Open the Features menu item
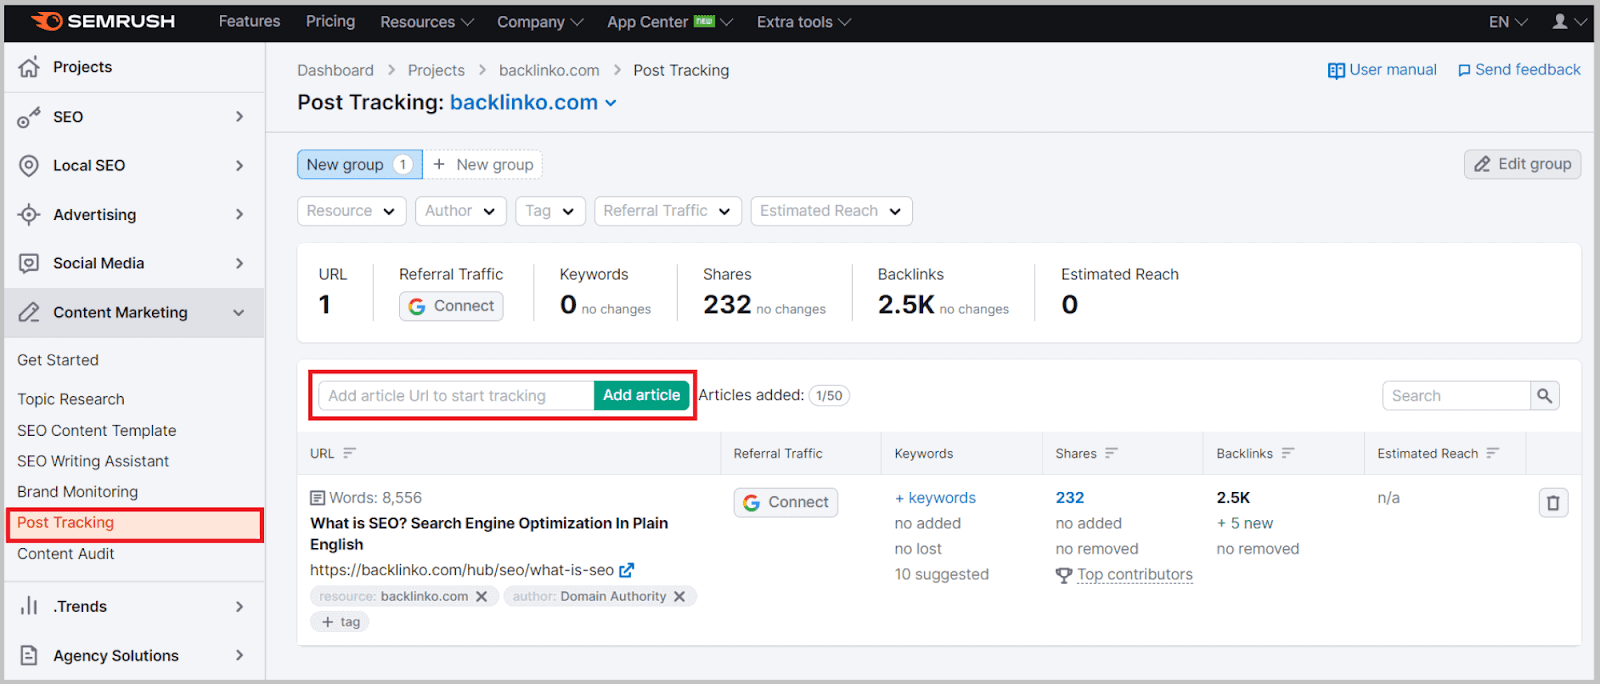The width and height of the screenshot is (1600, 684). [249, 21]
